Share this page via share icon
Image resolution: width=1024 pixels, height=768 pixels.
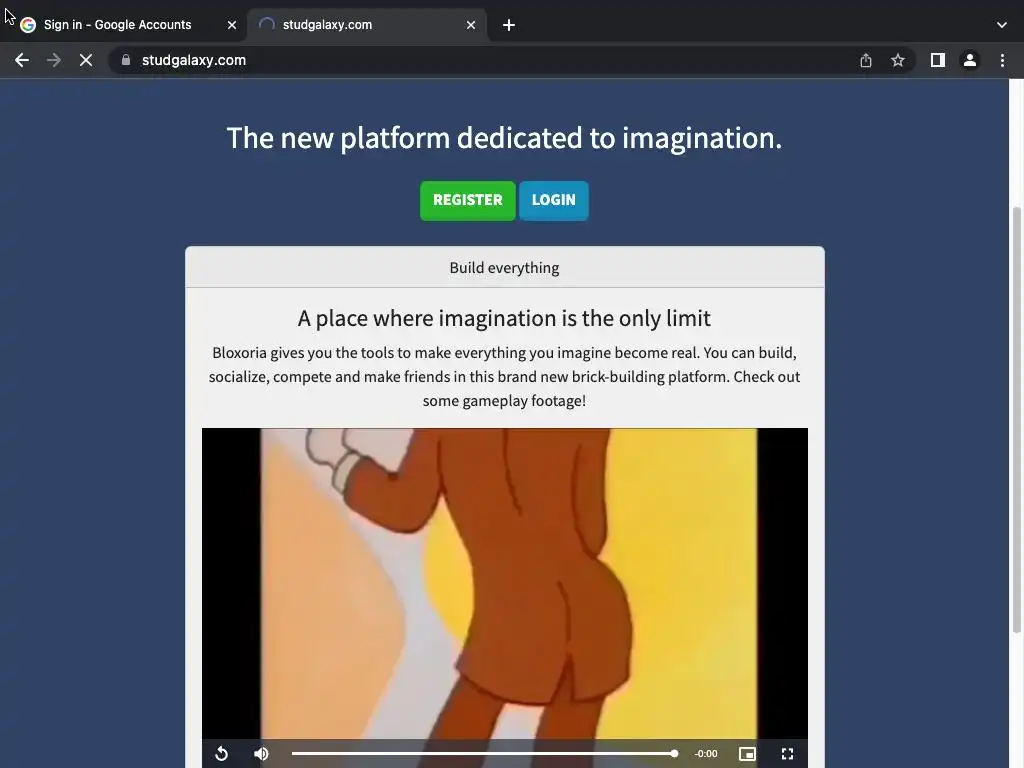click(x=866, y=60)
